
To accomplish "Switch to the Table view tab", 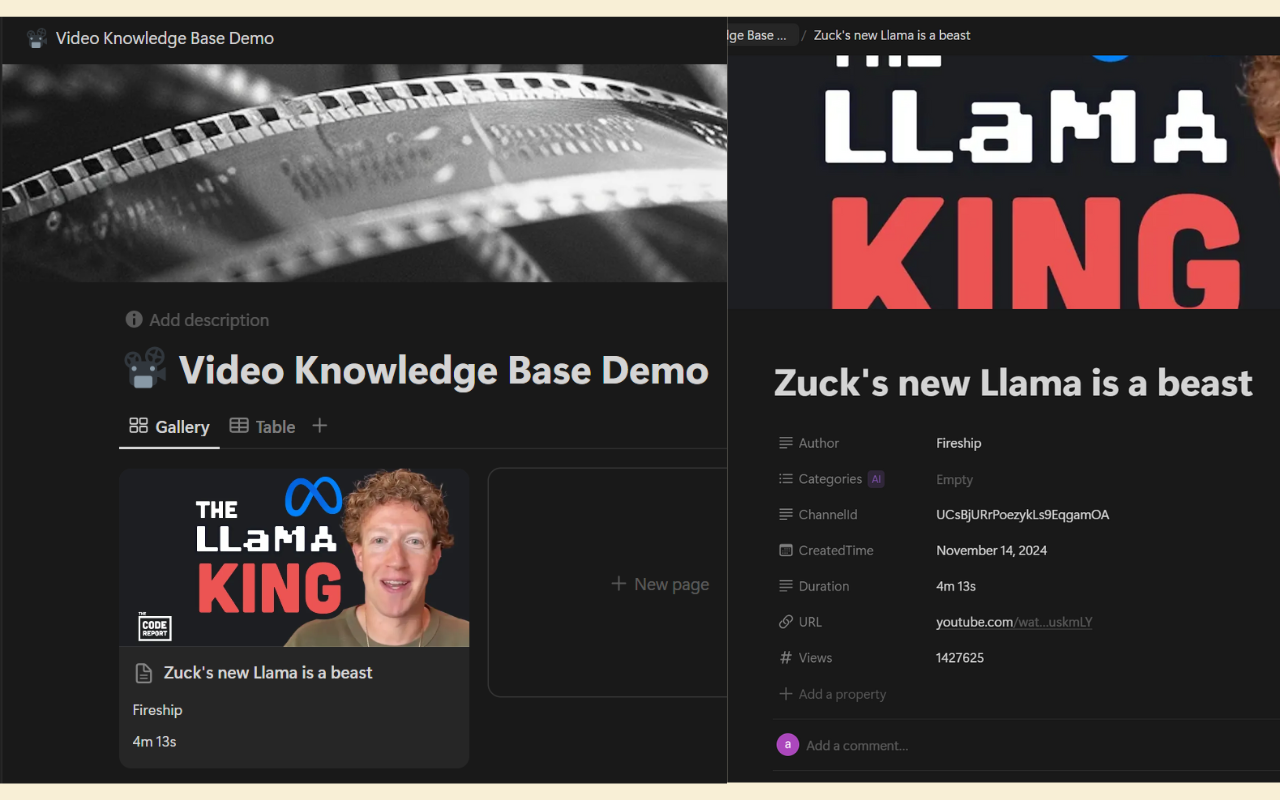I will pos(262,427).
